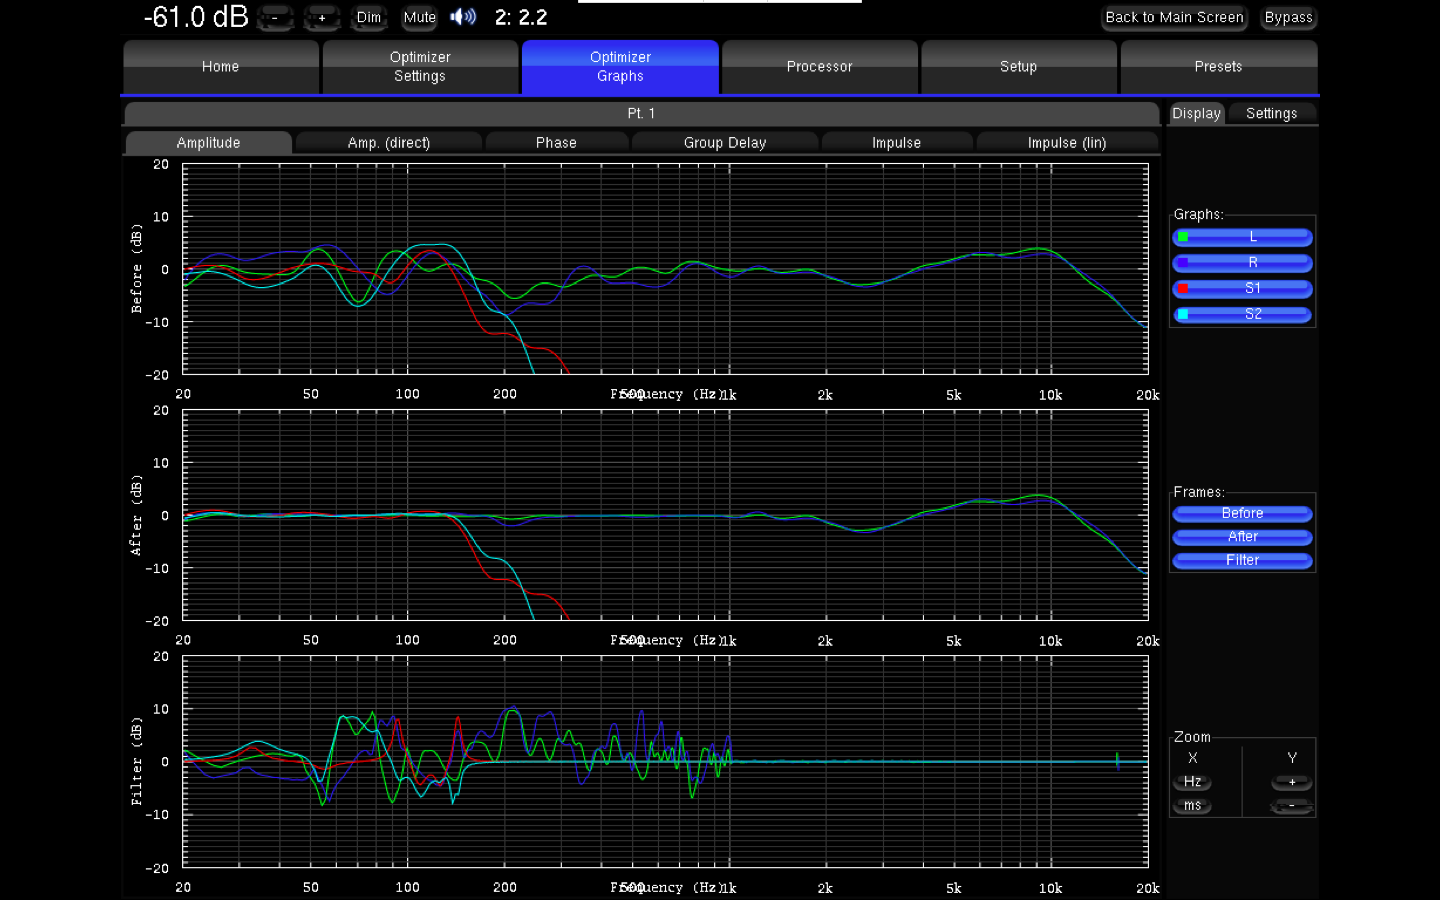Toggle the red S1 graph visibility

click(x=1242, y=289)
